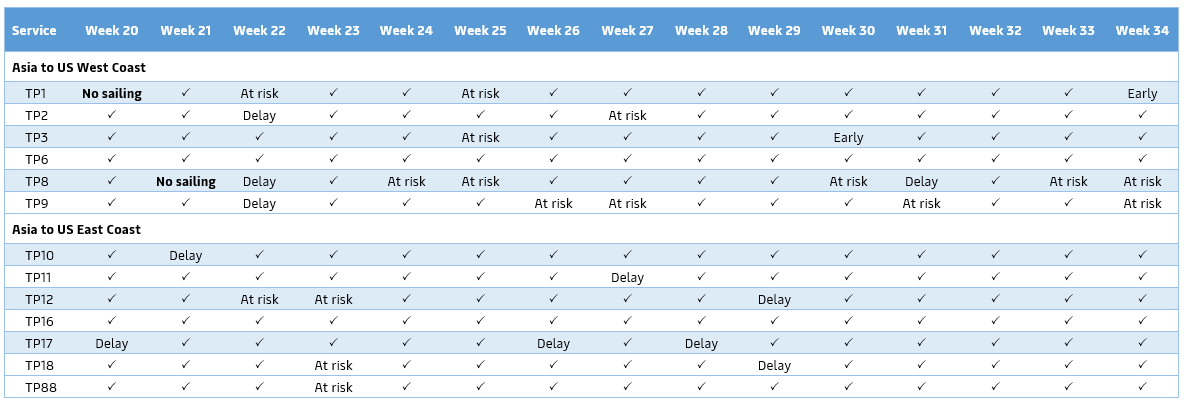
Task: Click the Week 20 column header
Action: click(x=111, y=31)
